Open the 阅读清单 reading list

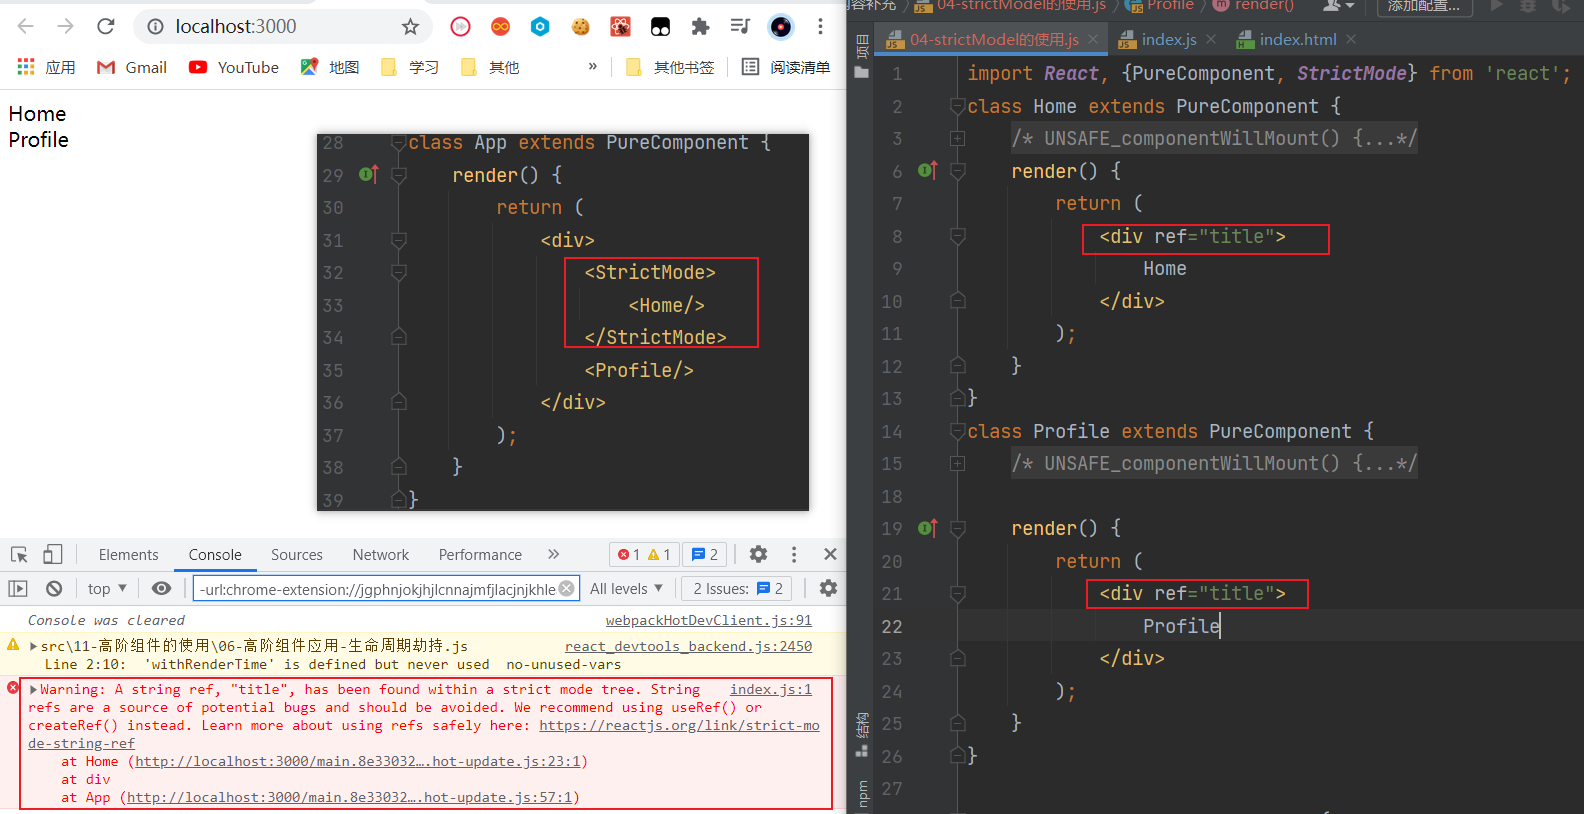[x=786, y=67]
